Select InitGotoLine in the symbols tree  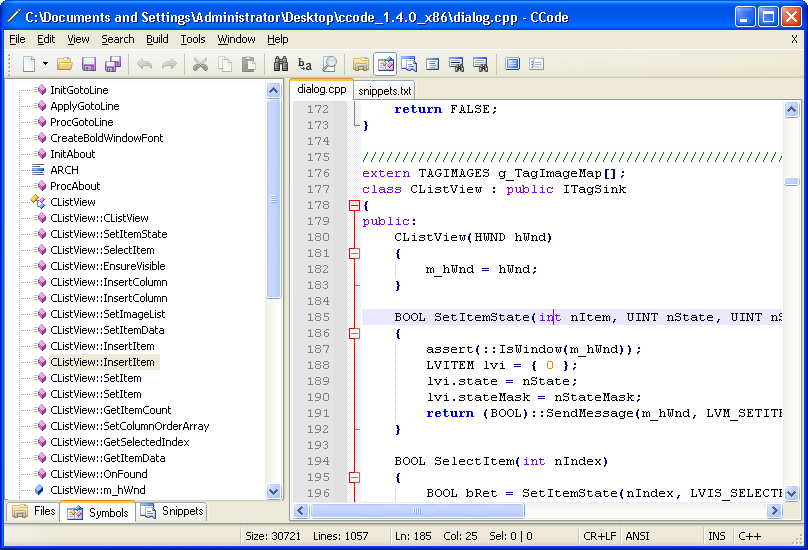[79, 90]
